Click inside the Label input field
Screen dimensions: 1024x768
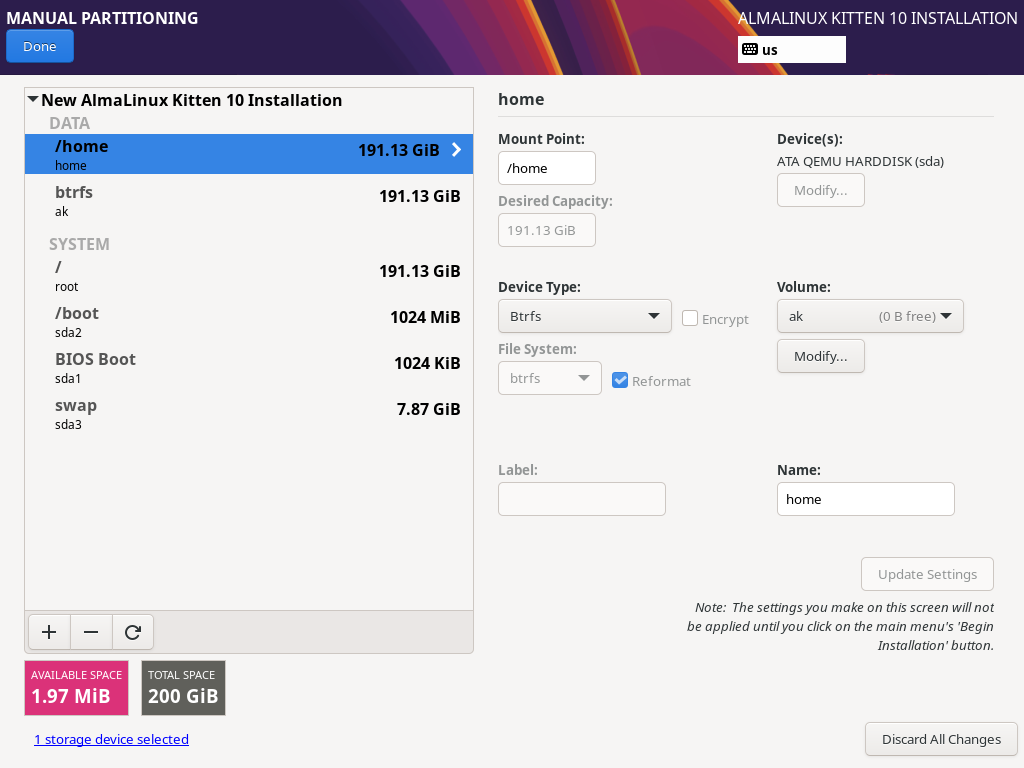coord(581,499)
